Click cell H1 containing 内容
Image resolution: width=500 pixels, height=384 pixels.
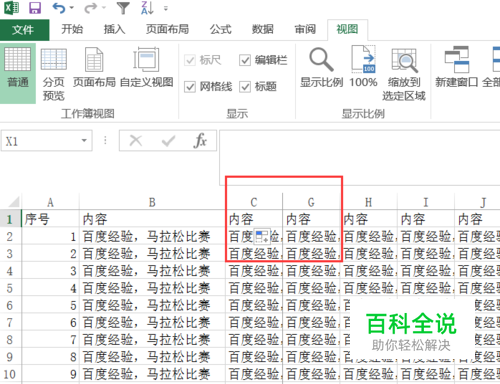(369, 219)
